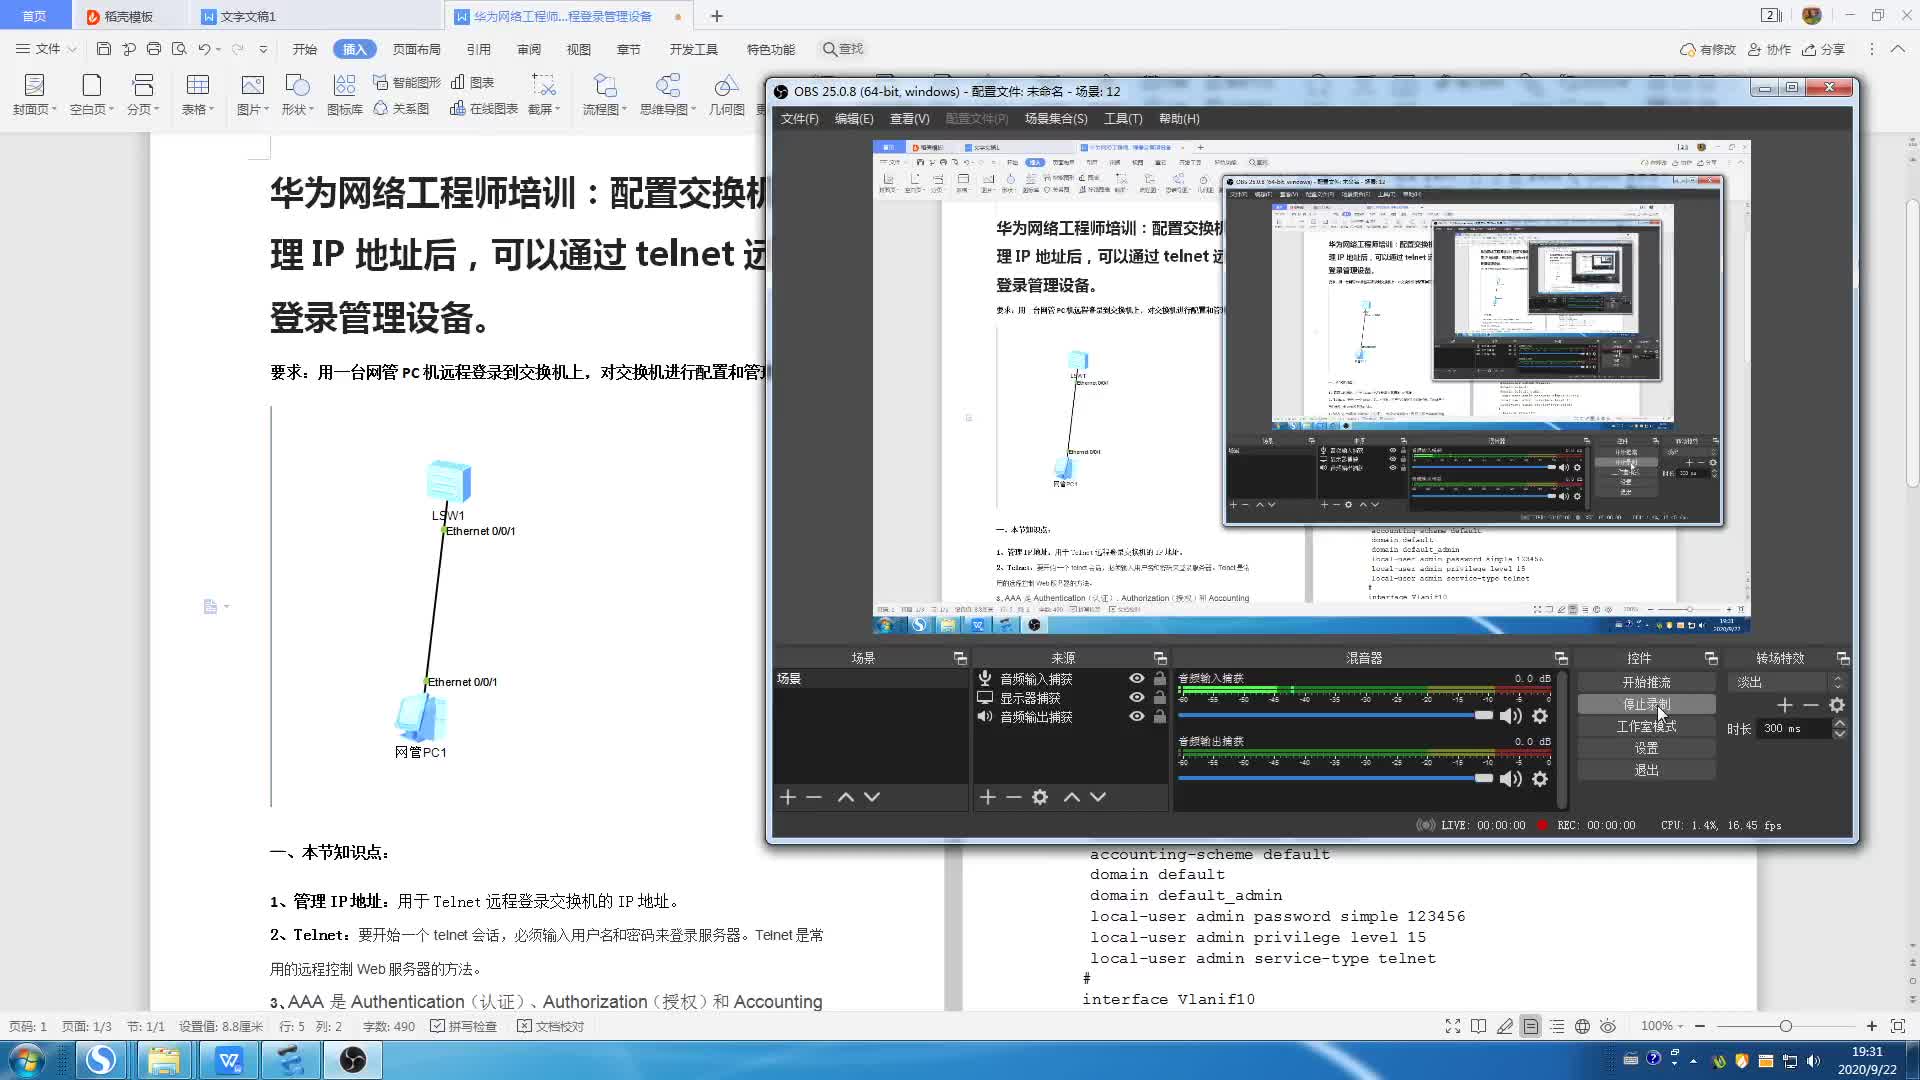Viewport: 1920px width, 1080px height.
Task: Click the 几何图 geometry tool
Action: click(727, 95)
